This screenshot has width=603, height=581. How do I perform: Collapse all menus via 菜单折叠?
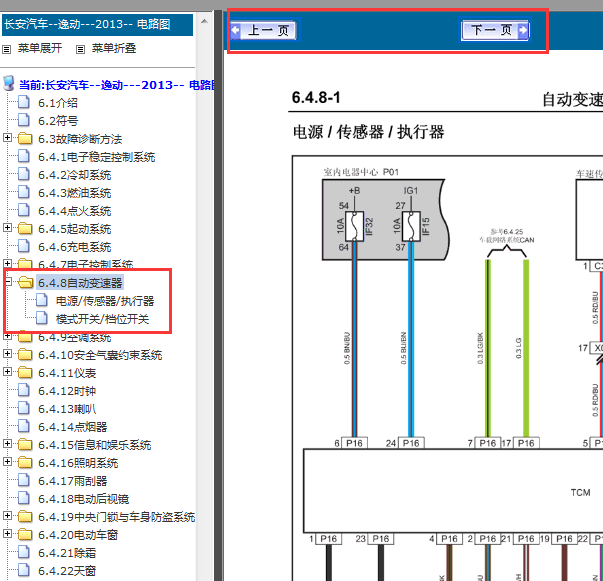pos(114,48)
